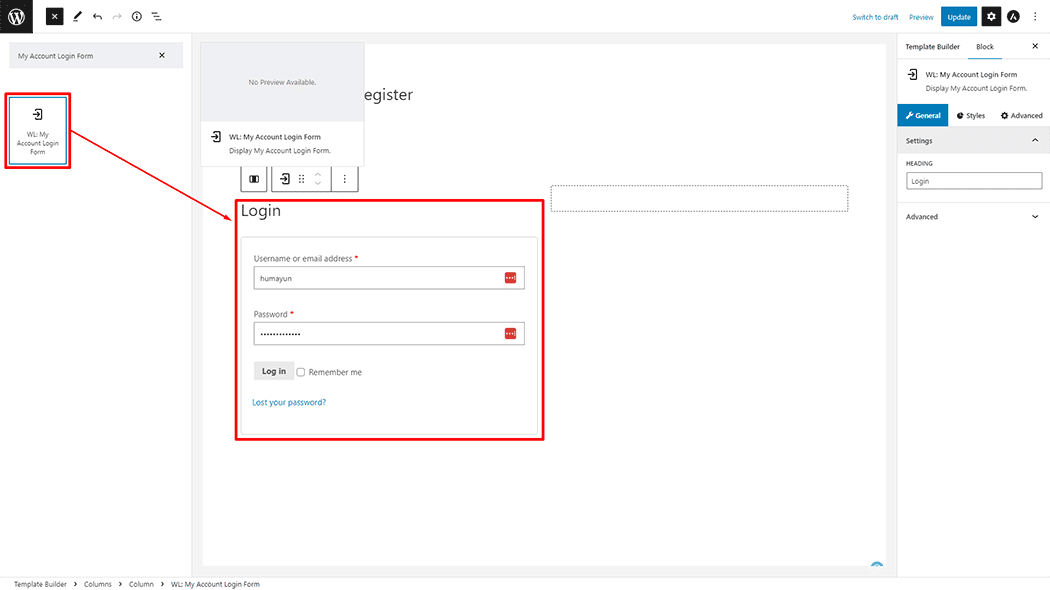Viewport: 1050px width, 590px height.
Task: Open the list view outline
Action: [x=157, y=16]
